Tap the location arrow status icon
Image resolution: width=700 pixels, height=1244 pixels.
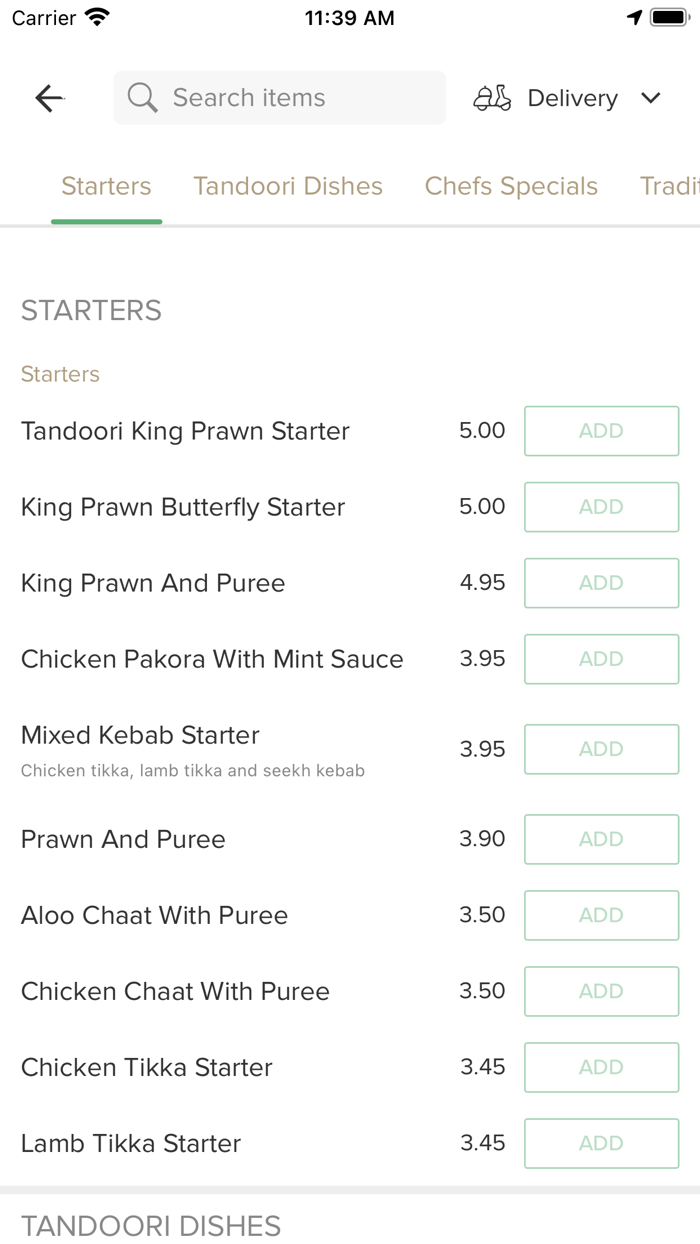pyautogui.click(x=634, y=18)
